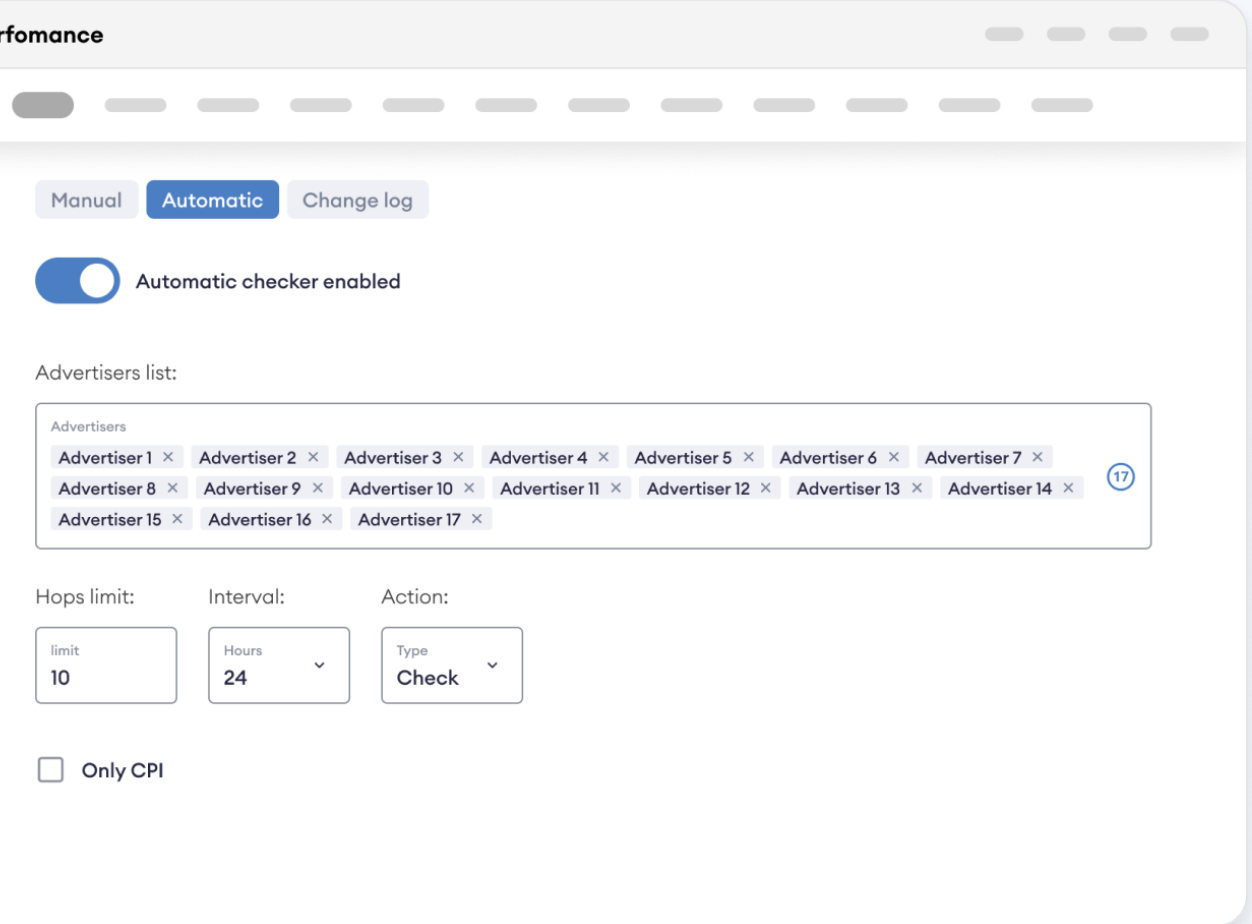Image resolution: width=1252 pixels, height=924 pixels.
Task: Select the Automatic tab
Action: pos(212,200)
